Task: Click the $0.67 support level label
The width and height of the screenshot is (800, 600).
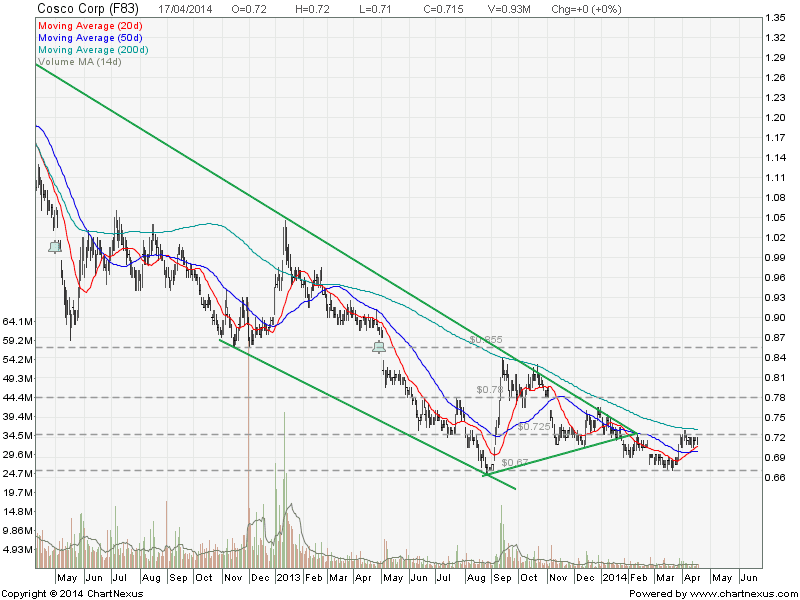Action: tap(515, 463)
